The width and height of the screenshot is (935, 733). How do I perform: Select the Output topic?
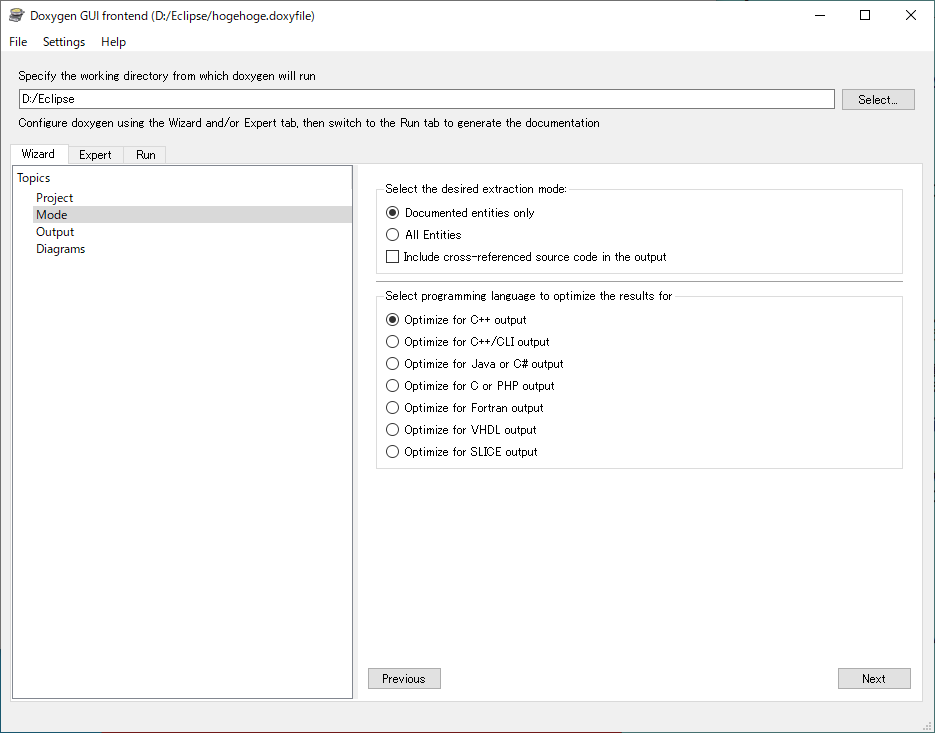click(55, 231)
